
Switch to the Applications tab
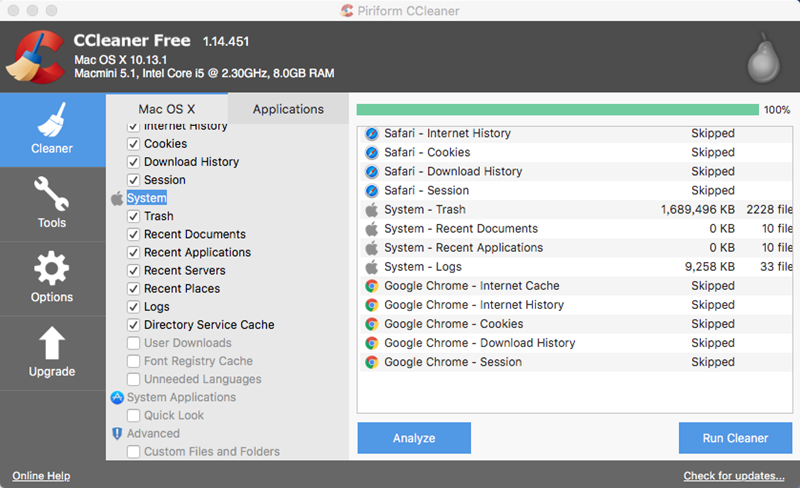(288, 109)
